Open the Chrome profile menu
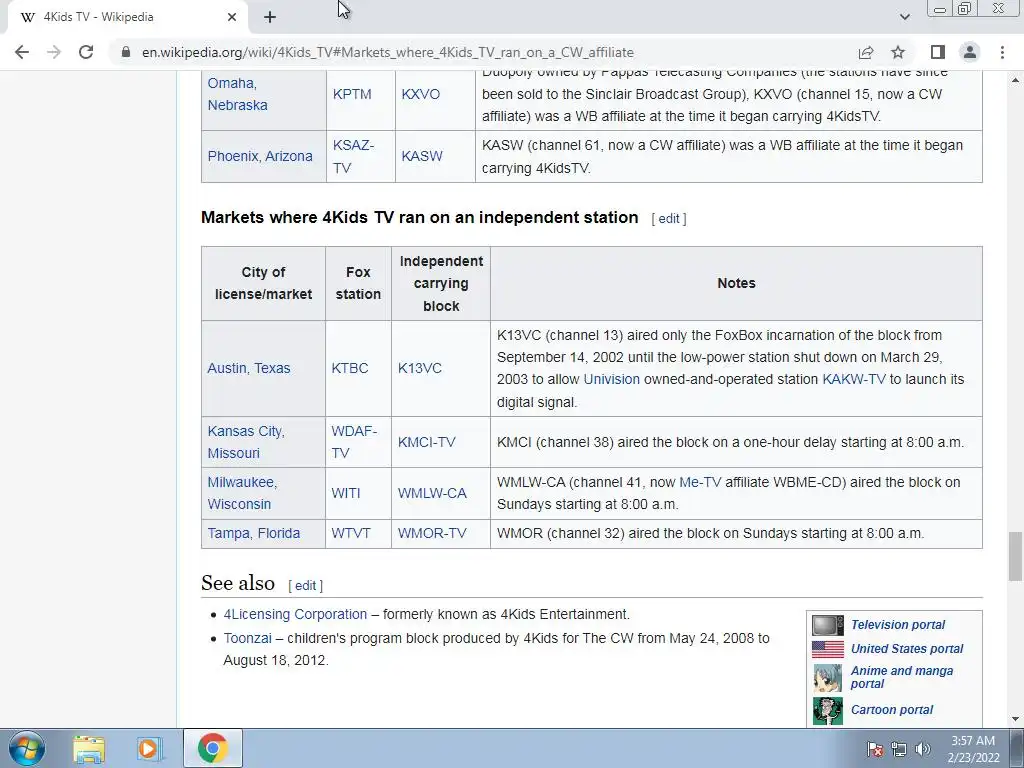The image size is (1024, 768). pos(970,52)
